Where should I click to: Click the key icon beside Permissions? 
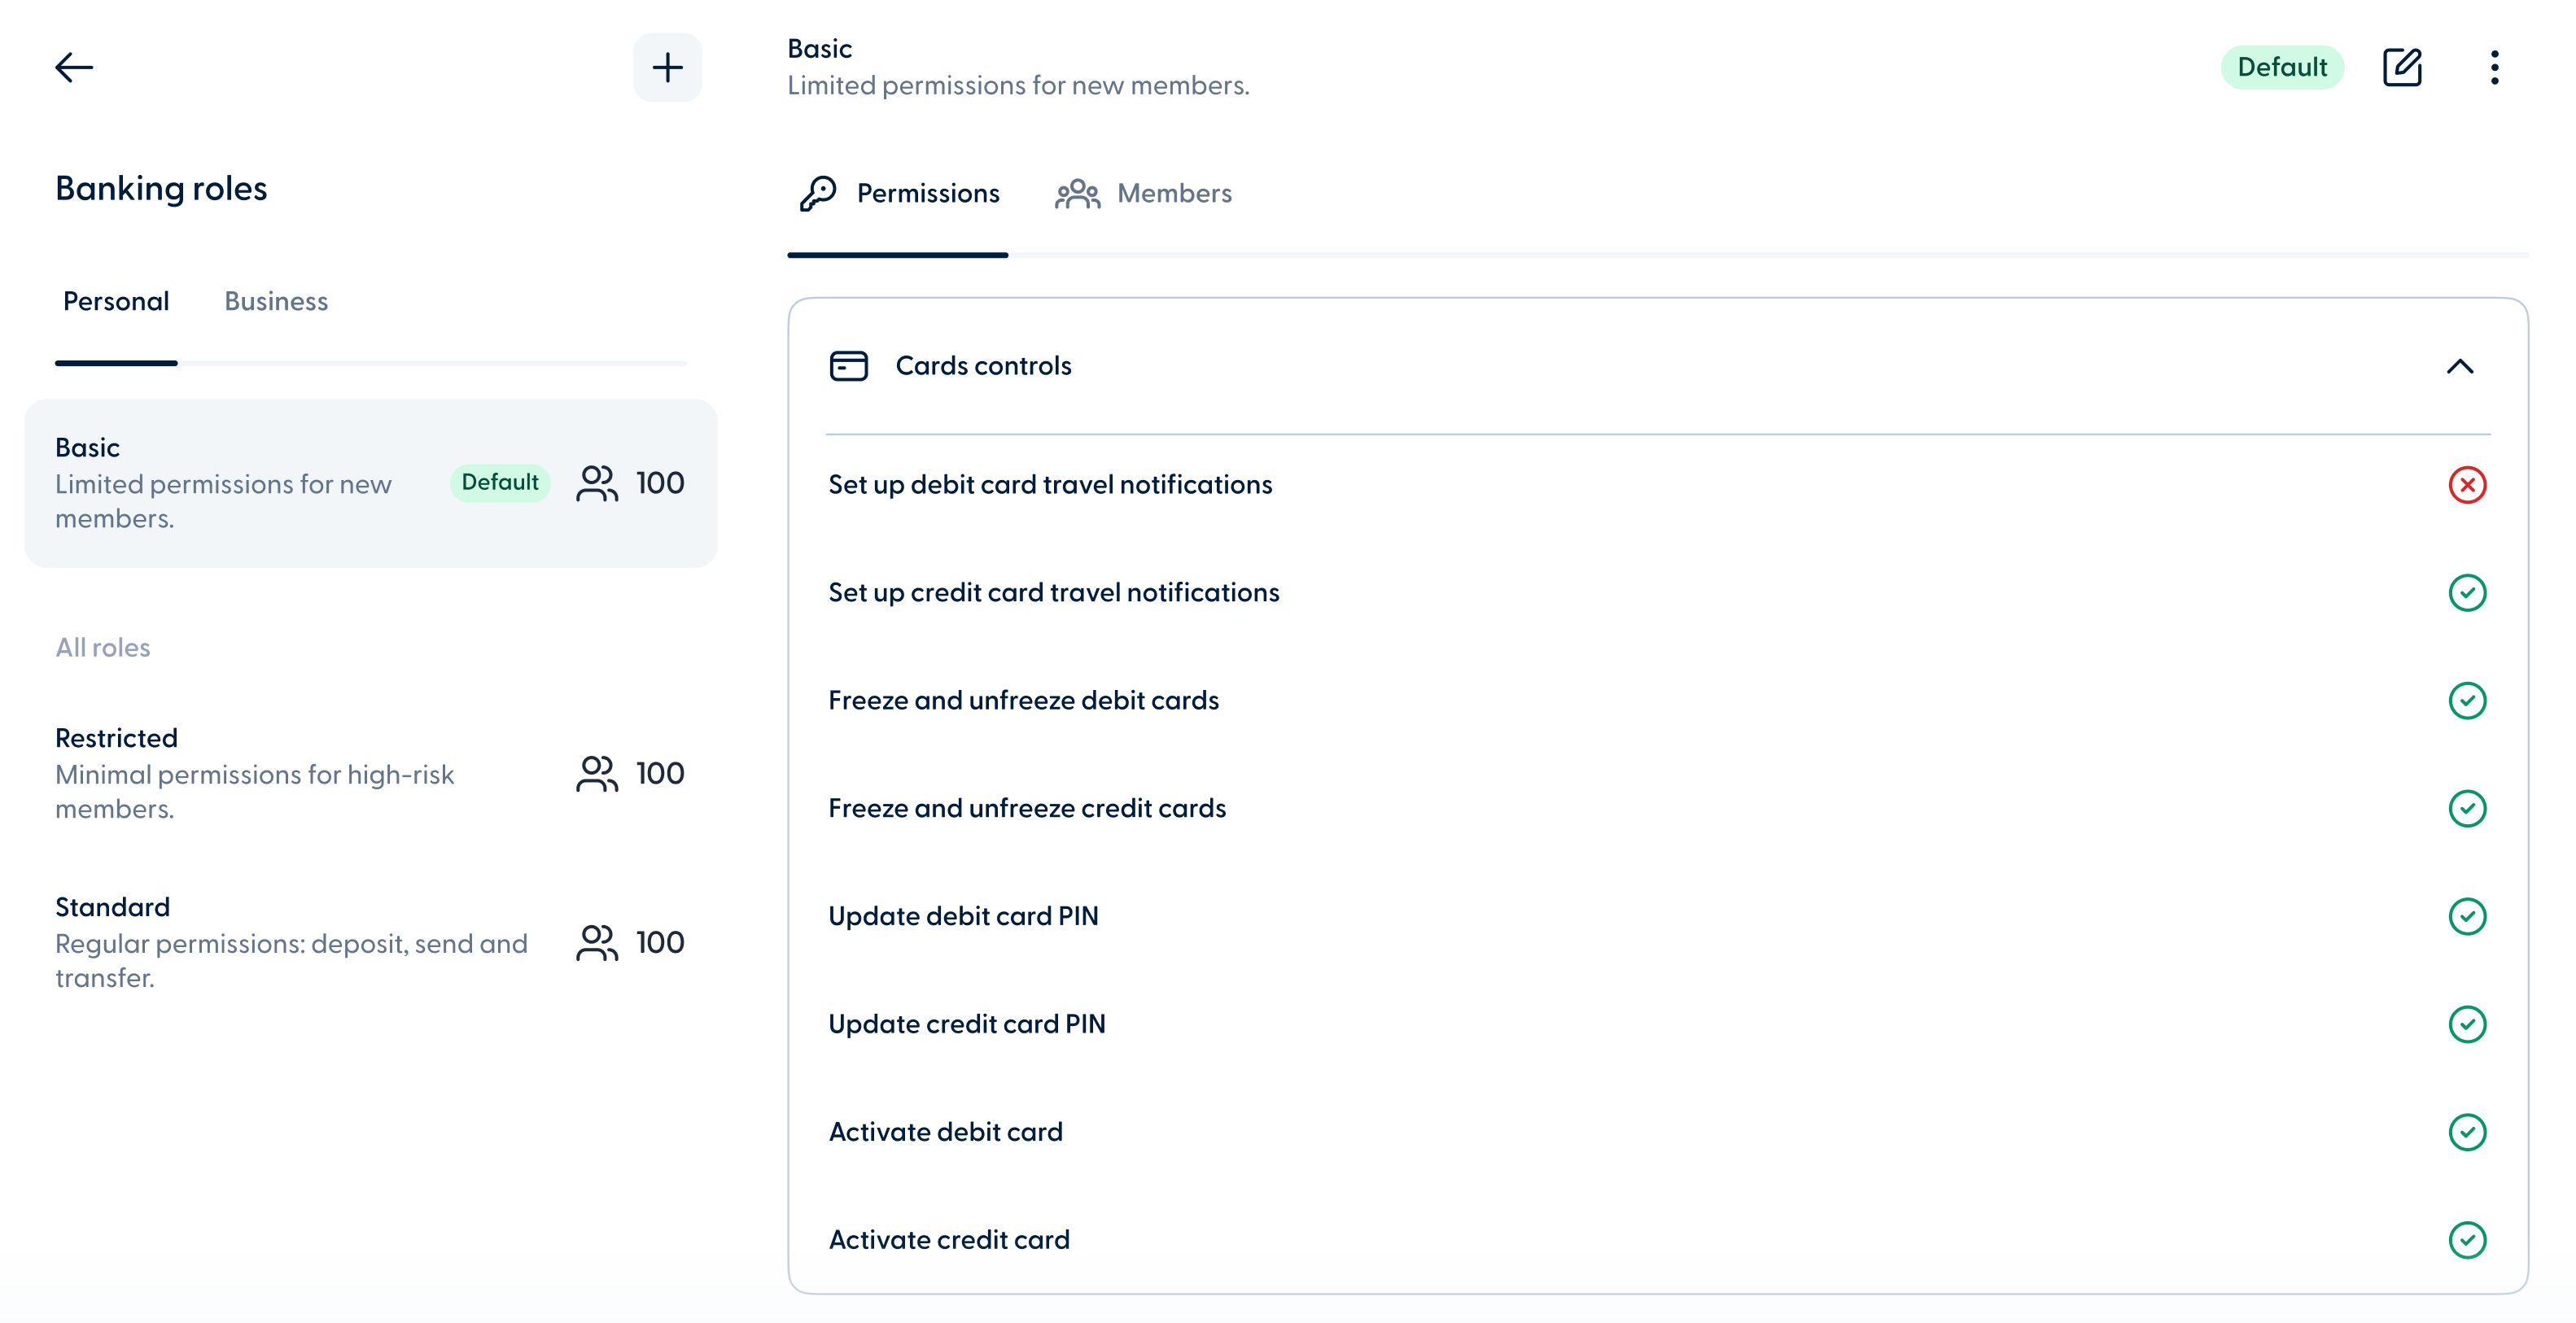[x=817, y=193]
